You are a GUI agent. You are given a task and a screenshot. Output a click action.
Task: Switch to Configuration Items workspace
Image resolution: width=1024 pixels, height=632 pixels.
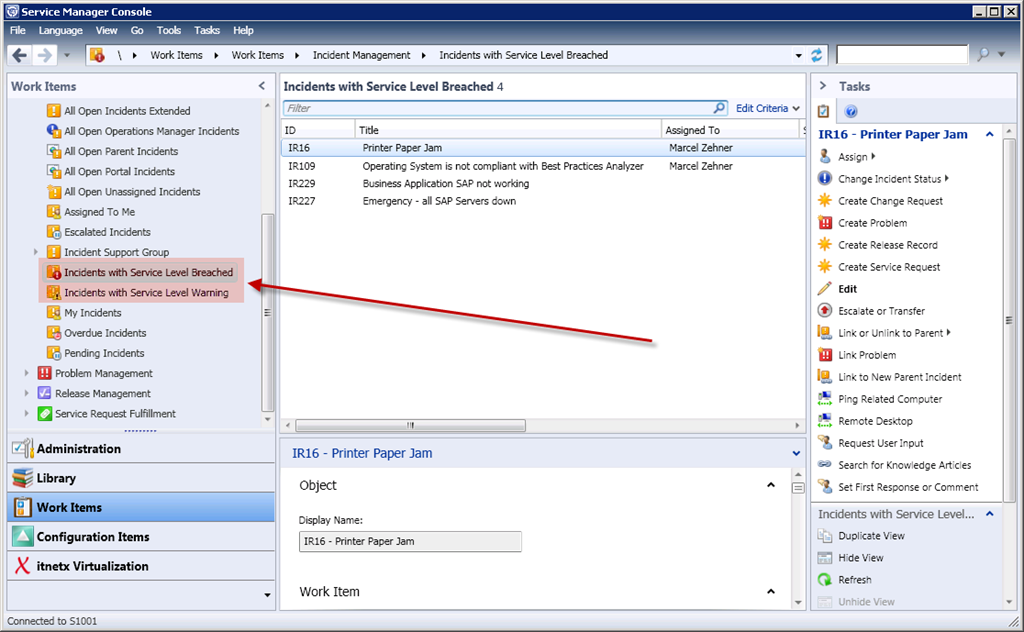[93, 537]
